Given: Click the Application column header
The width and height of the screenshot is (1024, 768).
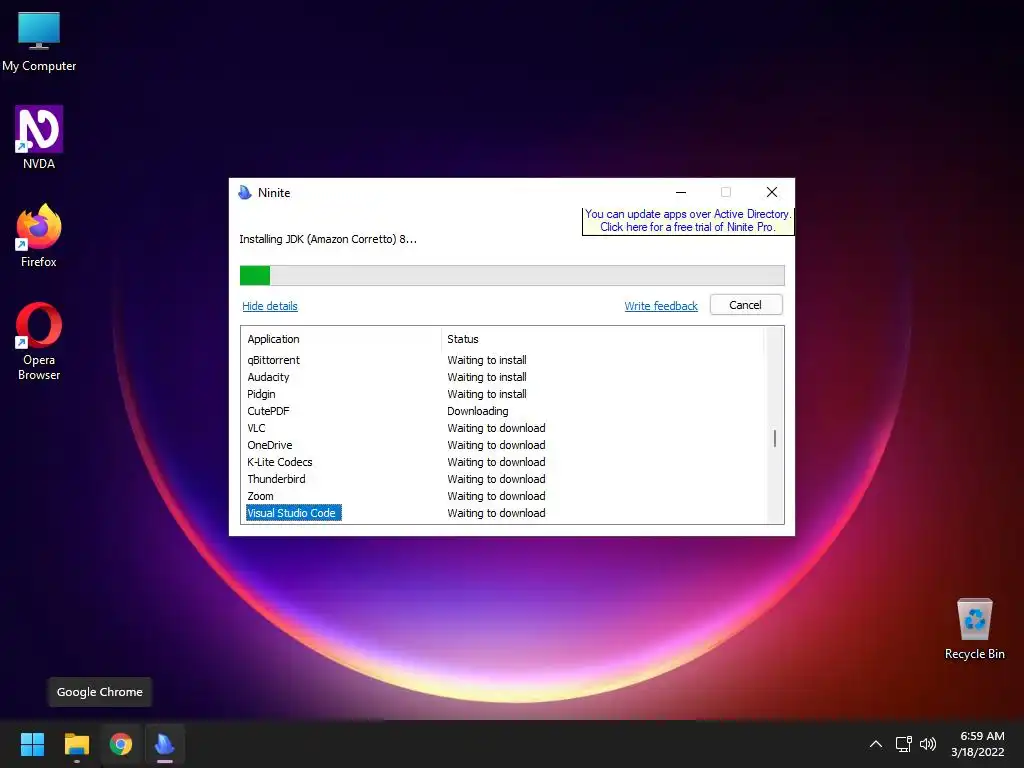Looking at the screenshot, I should 342,339.
